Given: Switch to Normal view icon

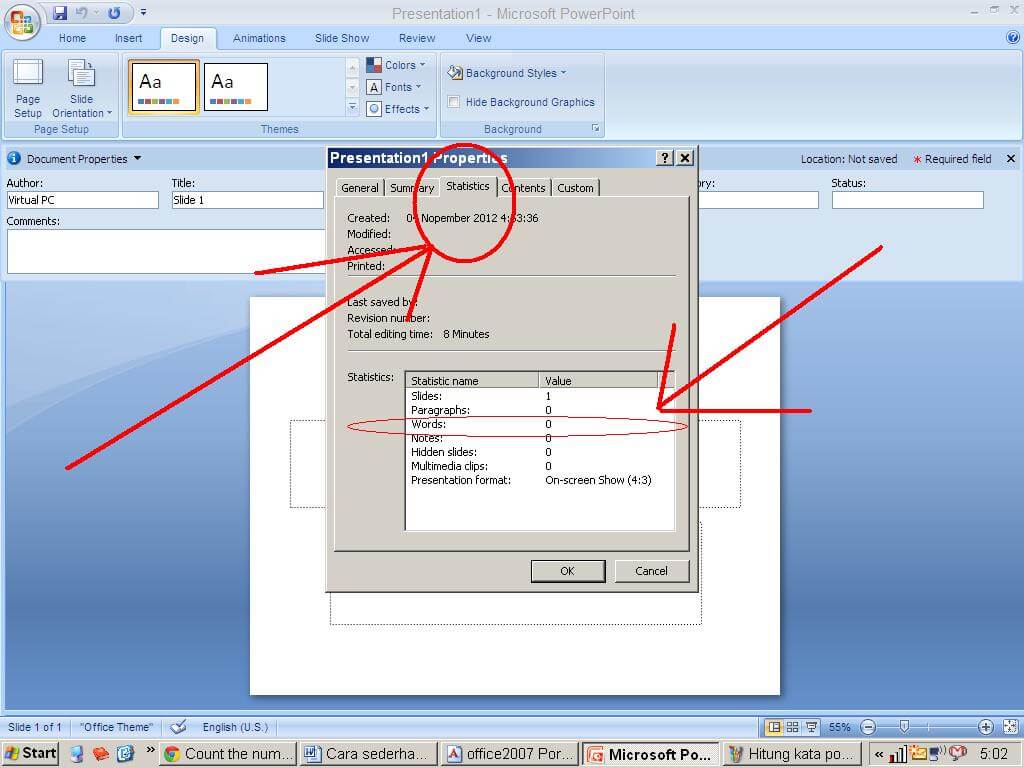Looking at the screenshot, I should (775, 727).
